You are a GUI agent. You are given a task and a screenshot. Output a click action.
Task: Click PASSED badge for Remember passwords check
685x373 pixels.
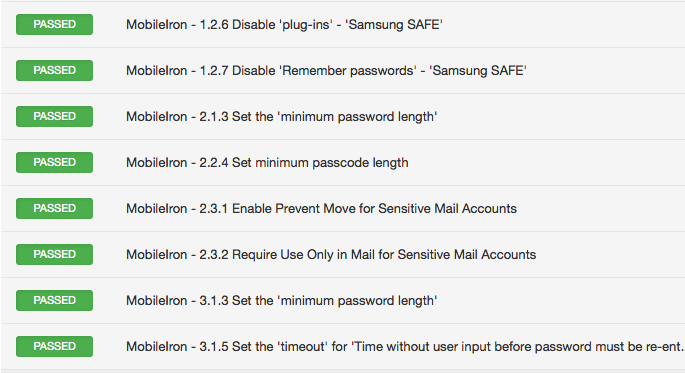54,70
